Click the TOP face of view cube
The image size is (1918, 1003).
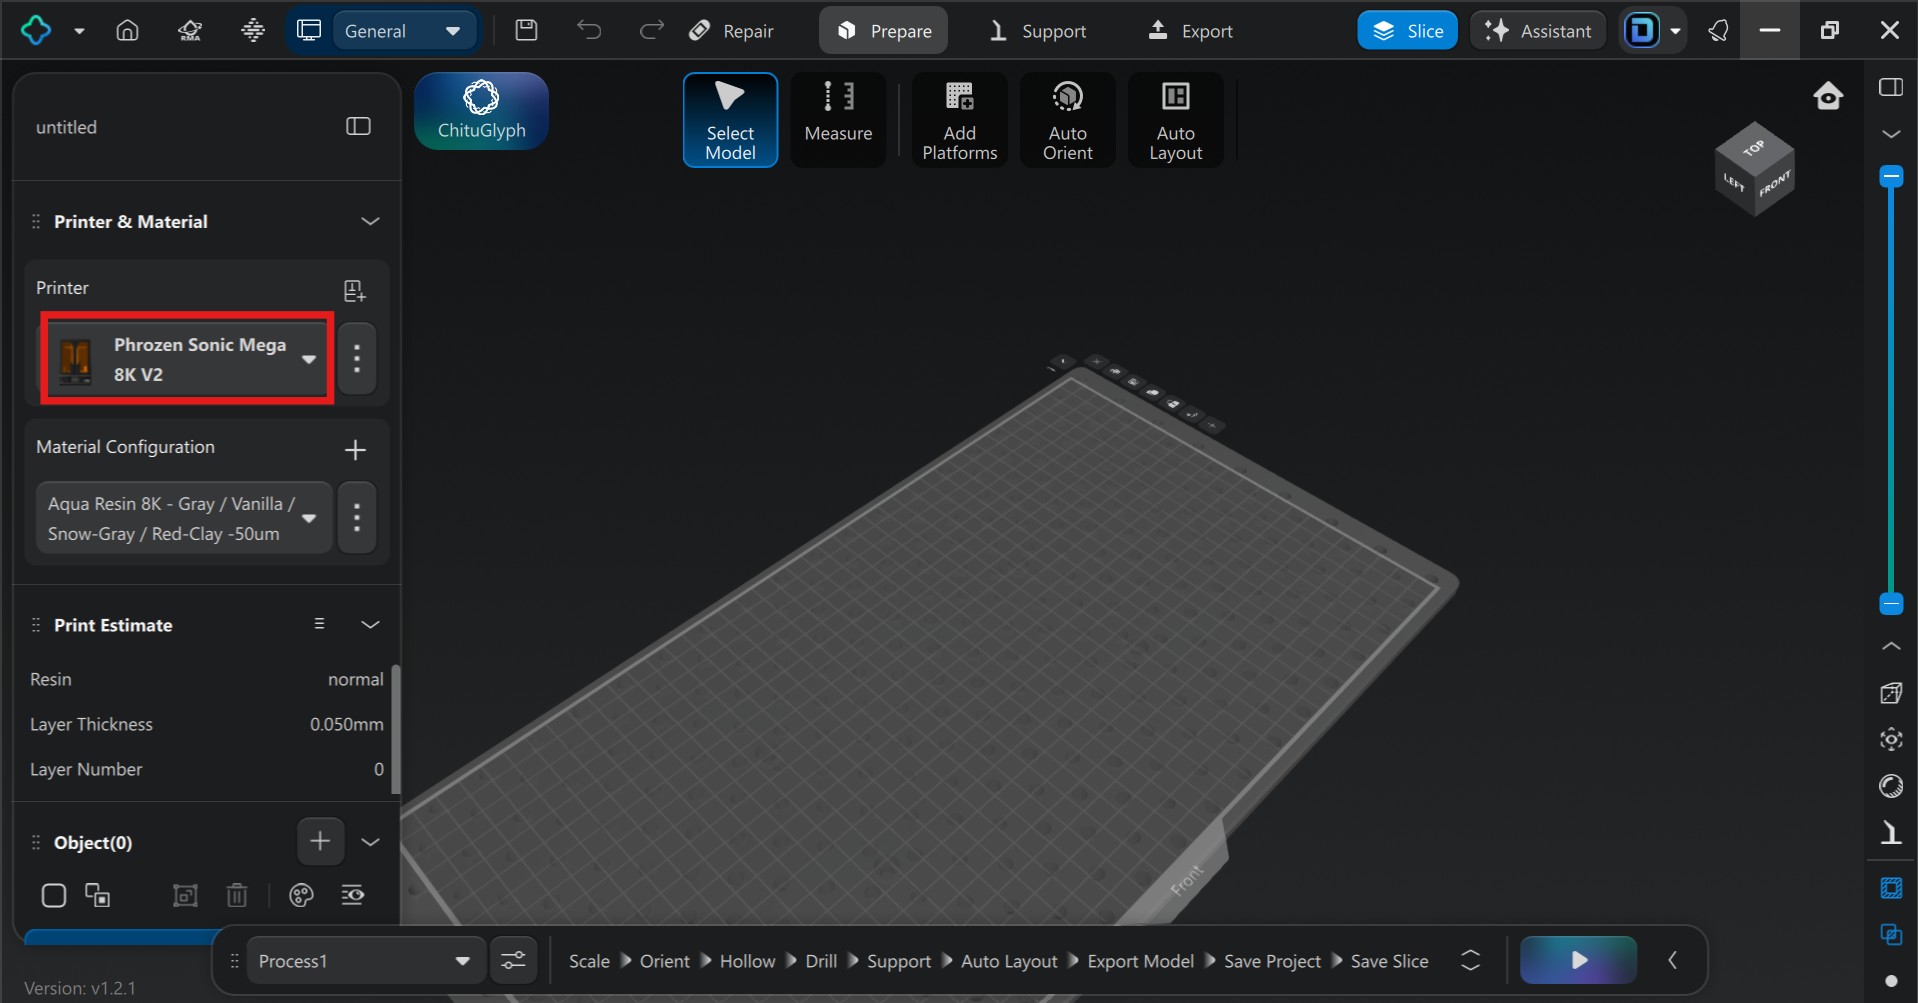click(x=1754, y=147)
